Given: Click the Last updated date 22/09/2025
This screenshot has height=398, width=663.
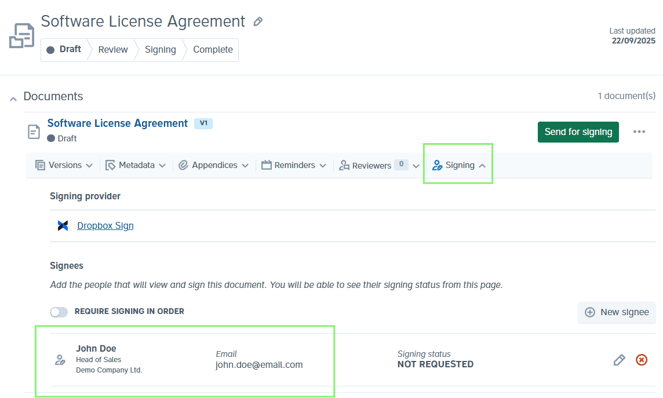Looking at the screenshot, I should 633,41.
